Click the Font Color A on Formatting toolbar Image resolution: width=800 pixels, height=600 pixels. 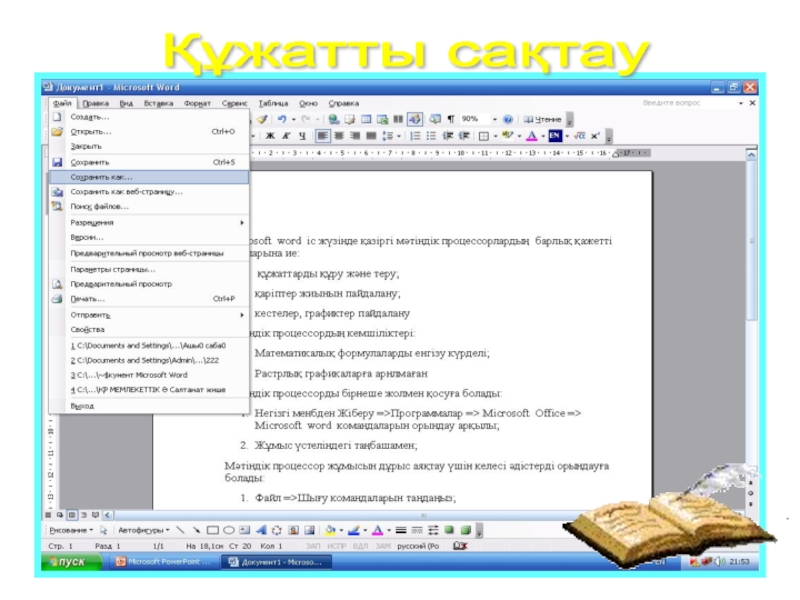click(x=531, y=136)
